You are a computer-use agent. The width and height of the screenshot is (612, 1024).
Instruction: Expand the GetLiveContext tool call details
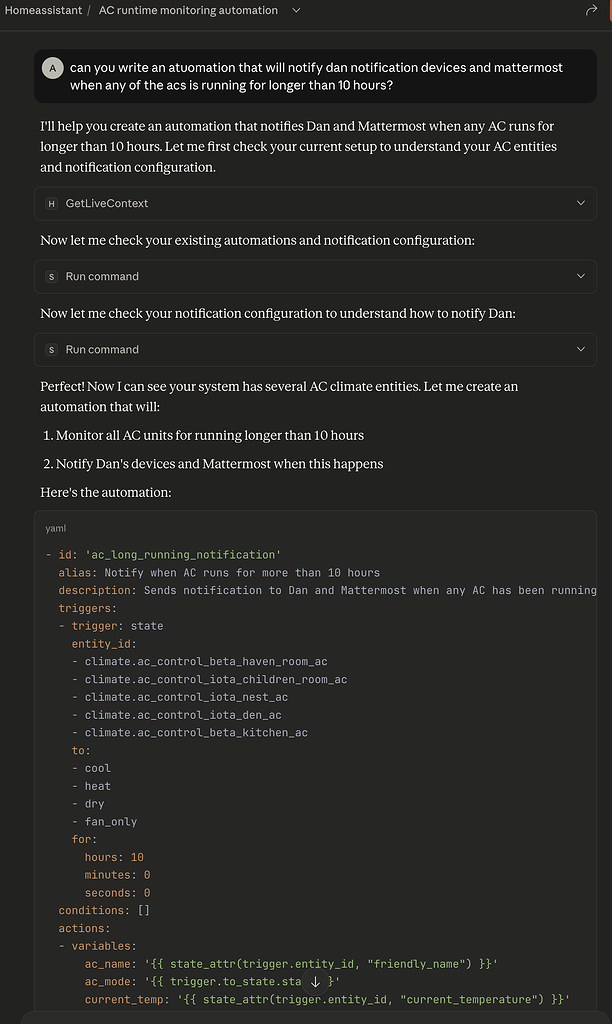pos(580,204)
